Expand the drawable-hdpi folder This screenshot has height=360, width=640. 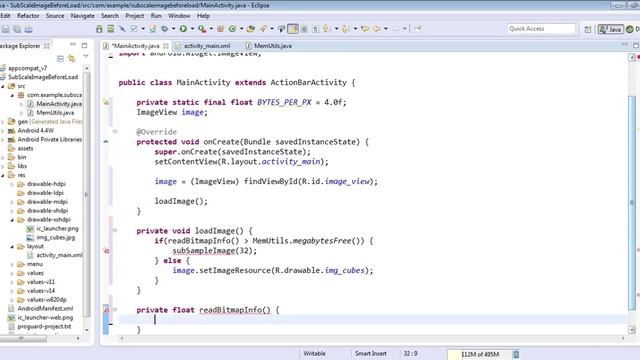12,184
